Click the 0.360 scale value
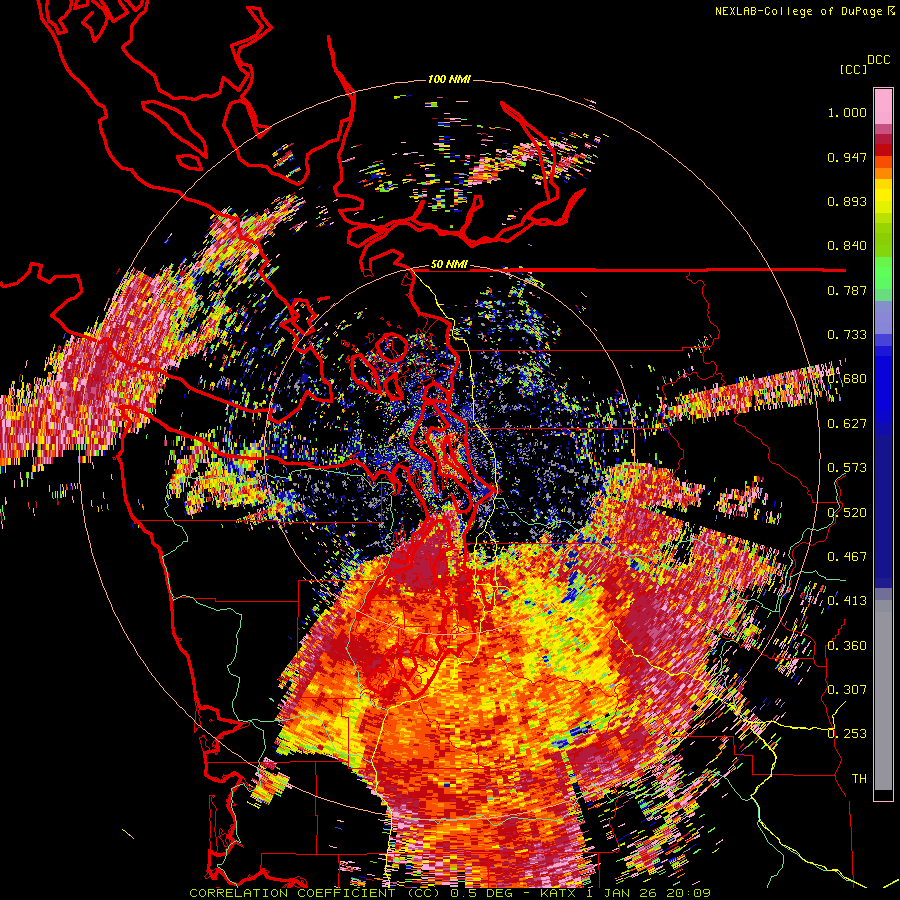This screenshot has width=900, height=900. 847,646
